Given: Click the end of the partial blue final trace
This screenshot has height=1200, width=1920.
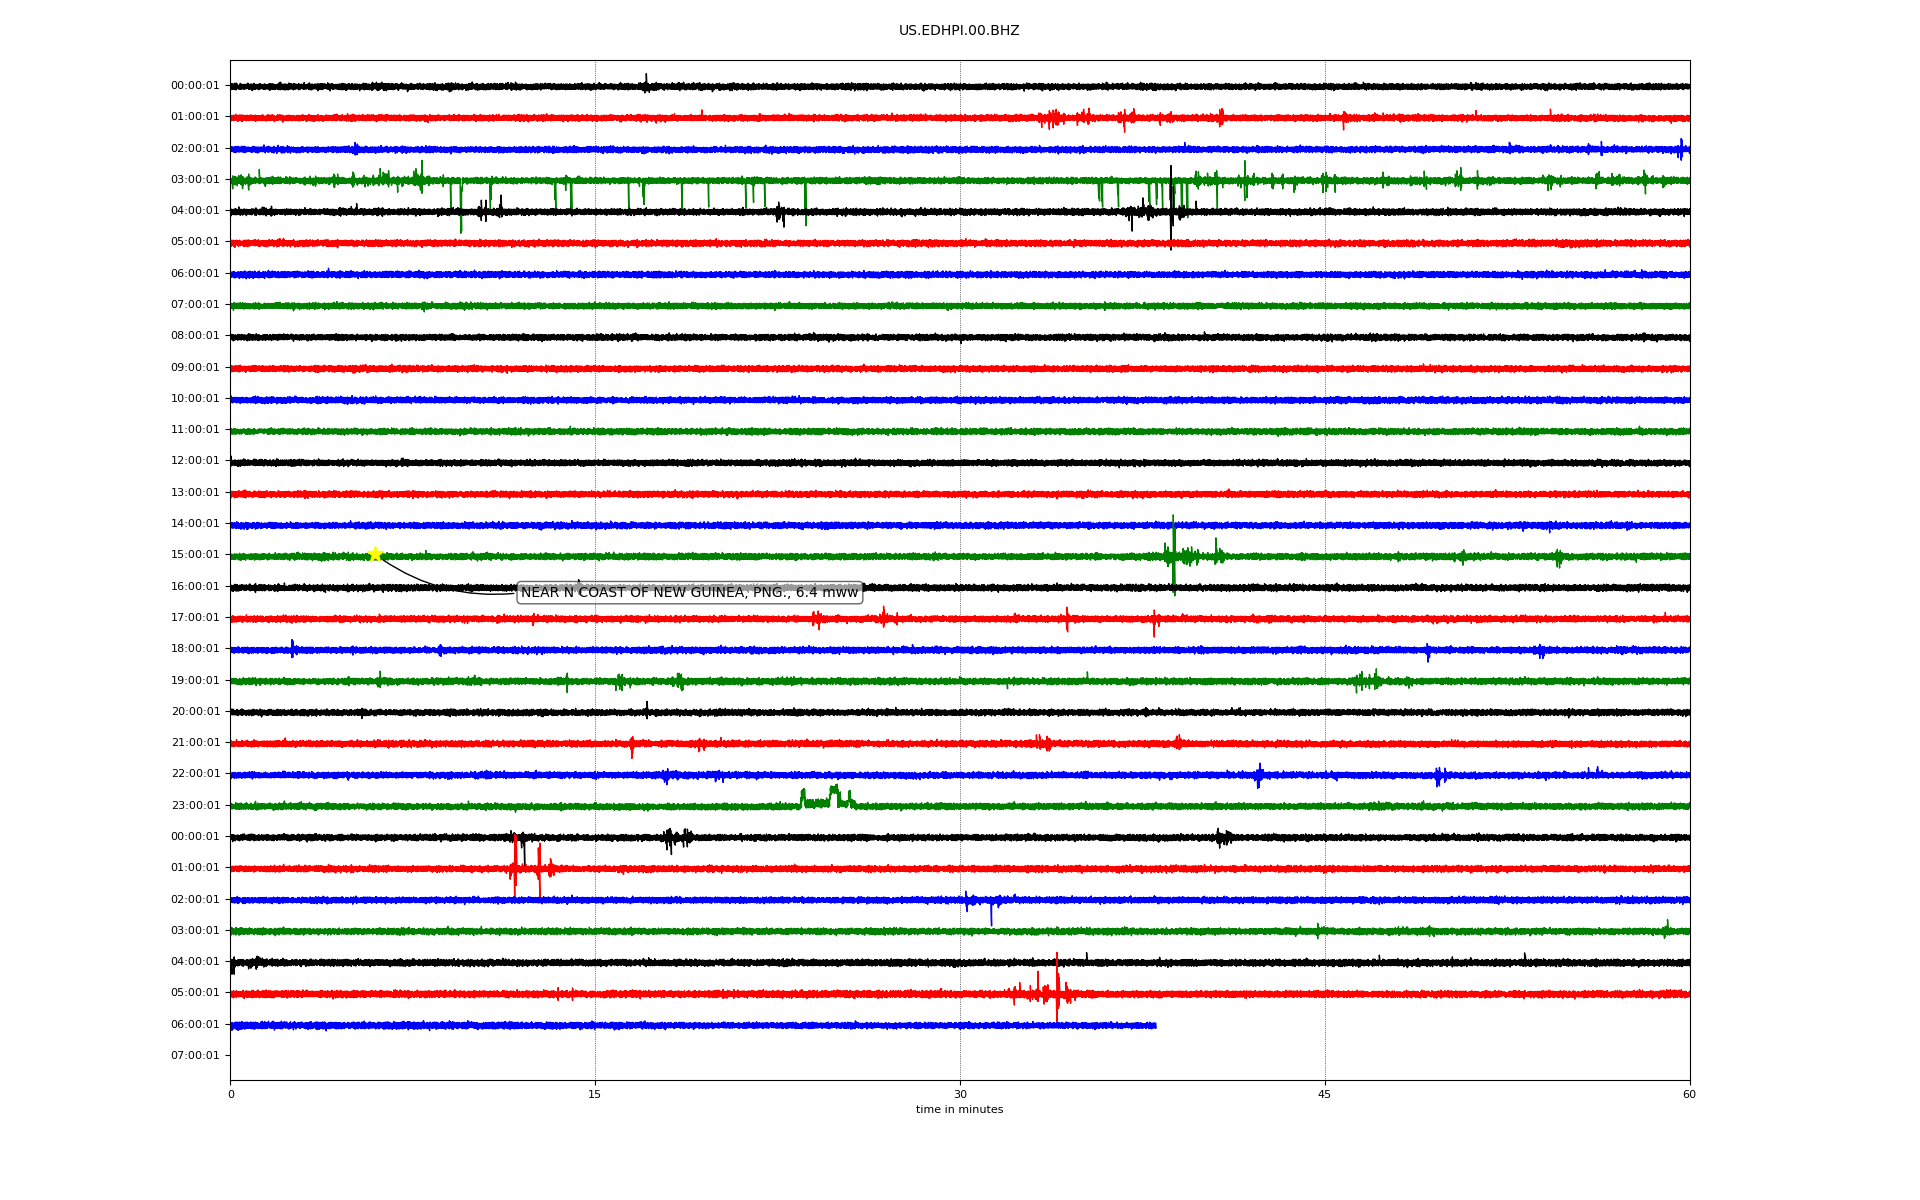Looking at the screenshot, I should [x=1155, y=1025].
